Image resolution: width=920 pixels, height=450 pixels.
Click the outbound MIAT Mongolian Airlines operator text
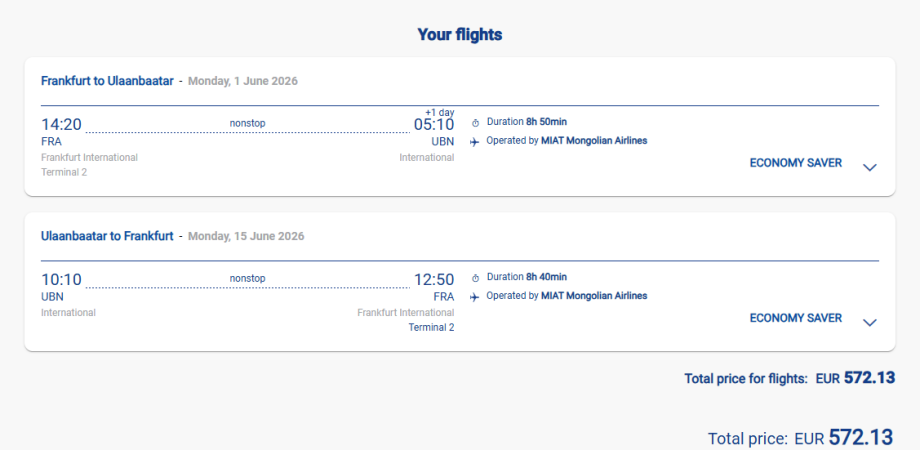point(594,141)
